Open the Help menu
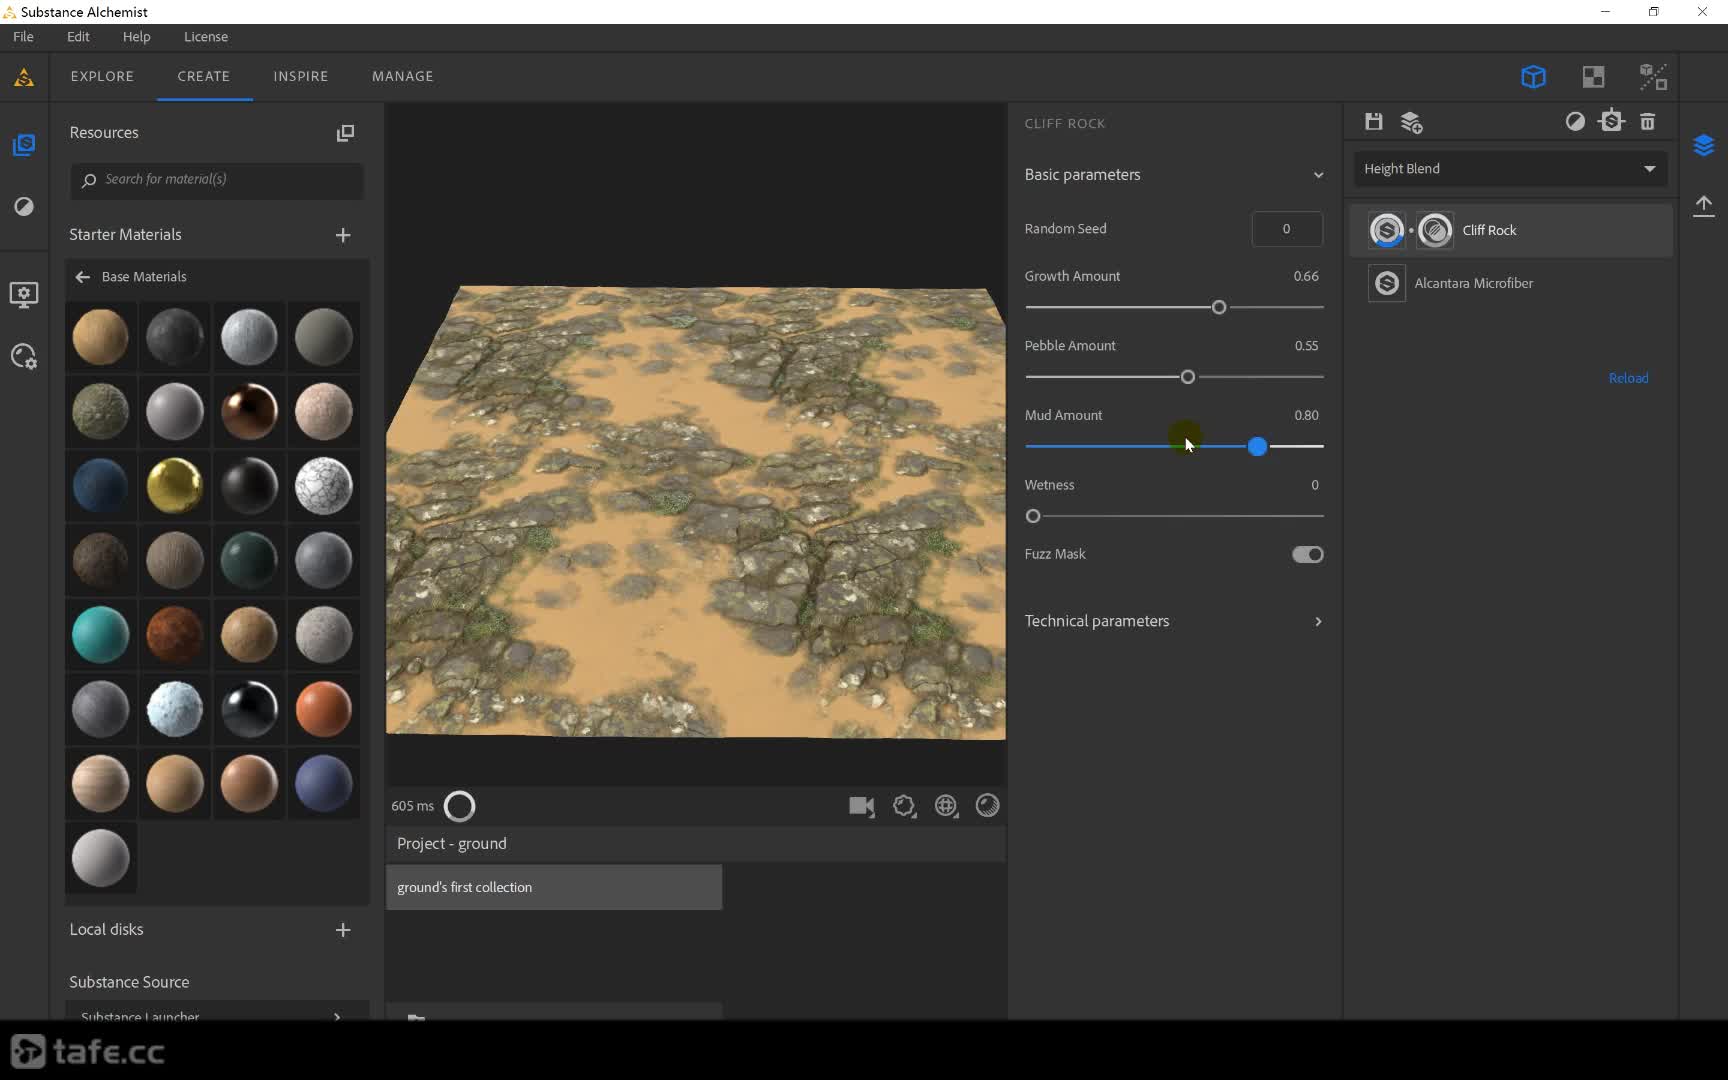 [x=136, y=37]
